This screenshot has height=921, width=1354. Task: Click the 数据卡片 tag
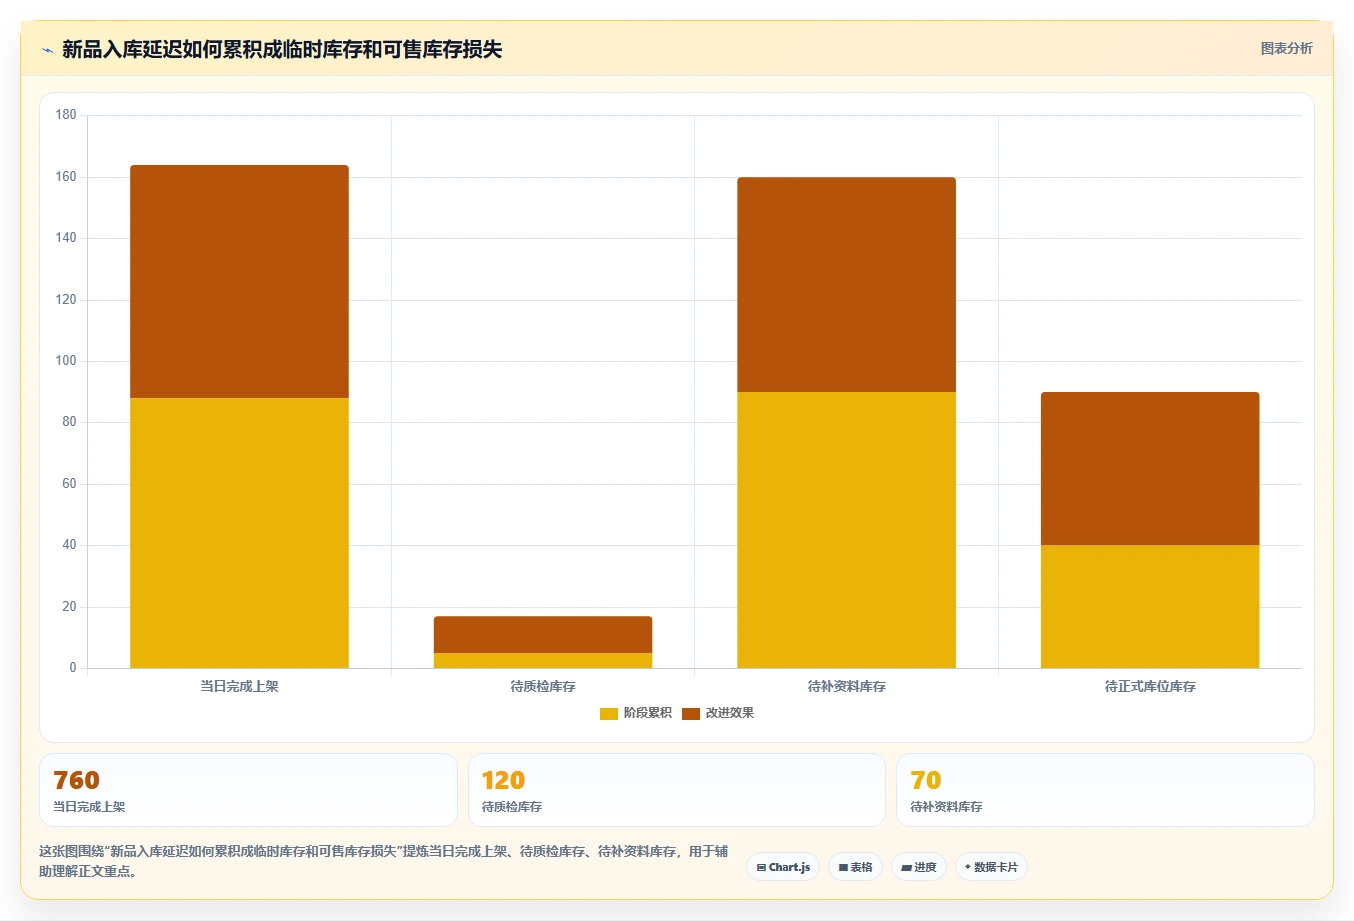(991, 867)
